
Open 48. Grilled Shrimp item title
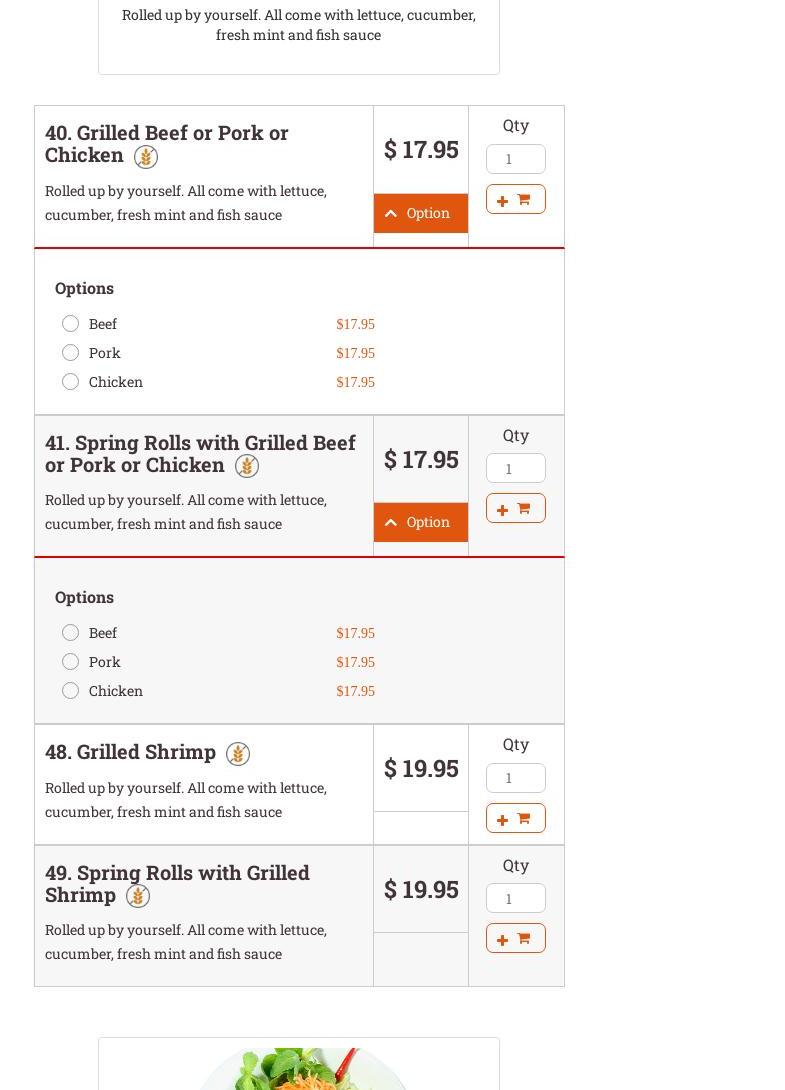[130, 752]
